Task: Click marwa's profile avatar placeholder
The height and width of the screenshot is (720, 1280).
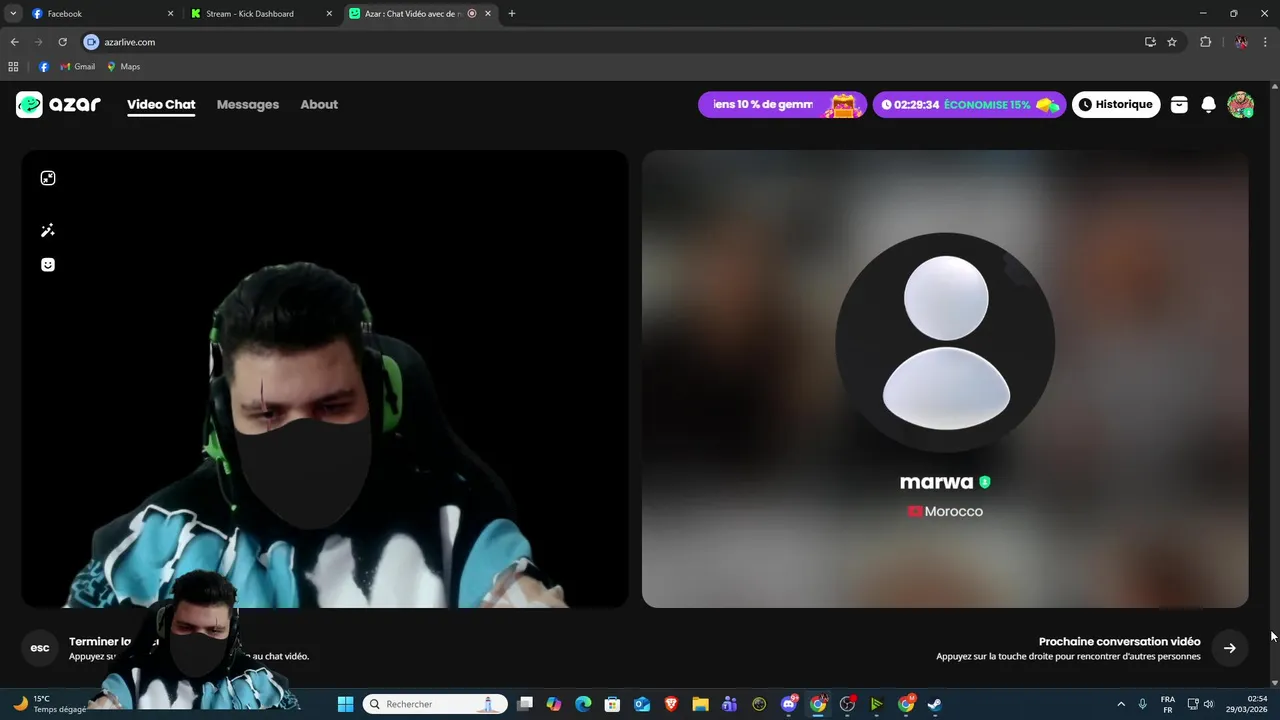Action: (945, 342)
